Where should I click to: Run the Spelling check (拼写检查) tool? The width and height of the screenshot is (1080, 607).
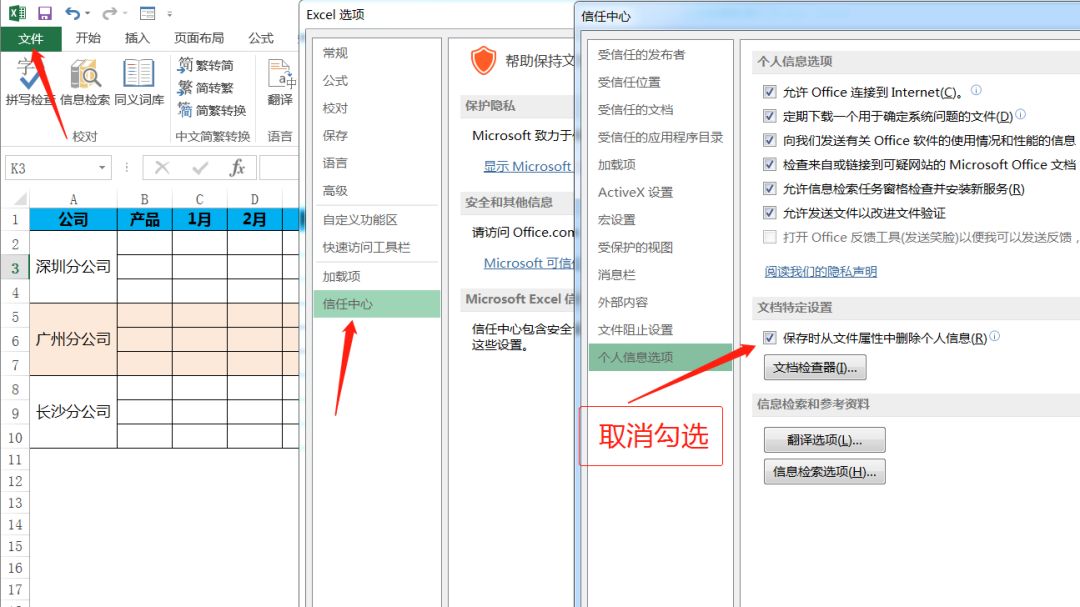pos(29,82)
